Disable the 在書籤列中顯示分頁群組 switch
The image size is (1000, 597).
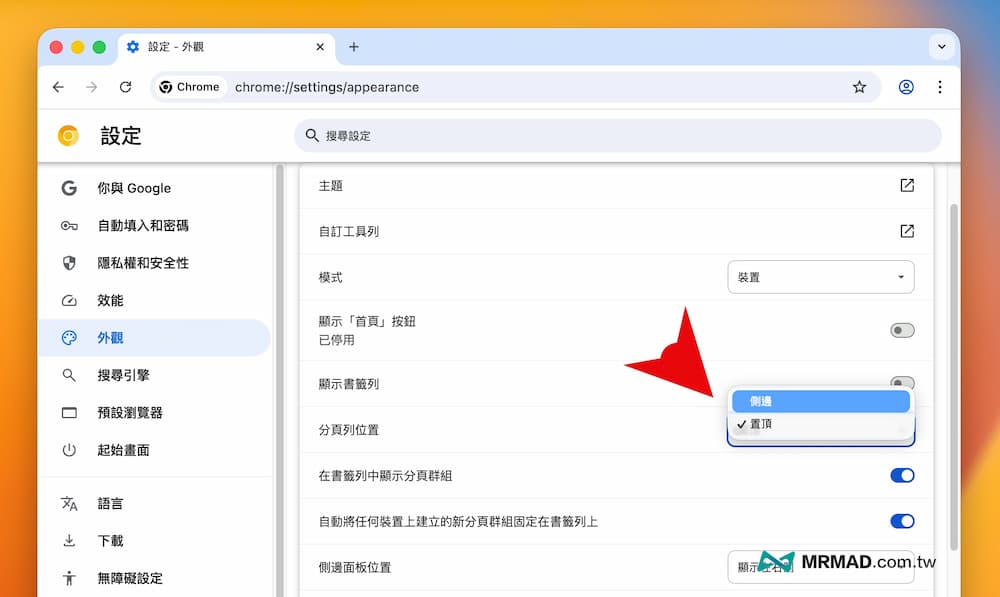pyautogui.click(x=902, y=475)
